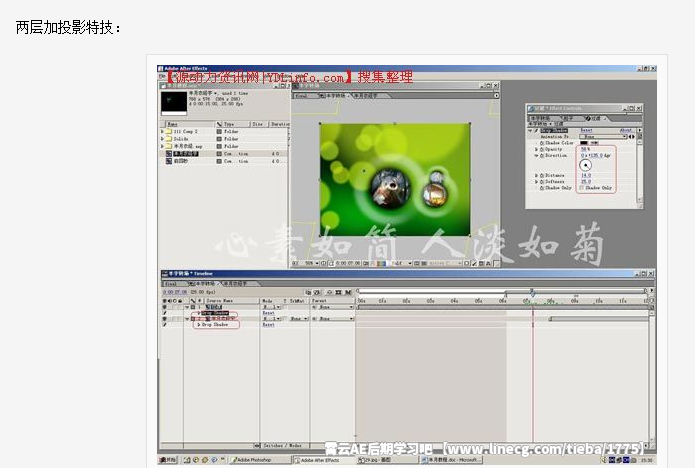Click the Direction angle dial
Viewport: 695px width, 468px height.
(x=586, y=165)
